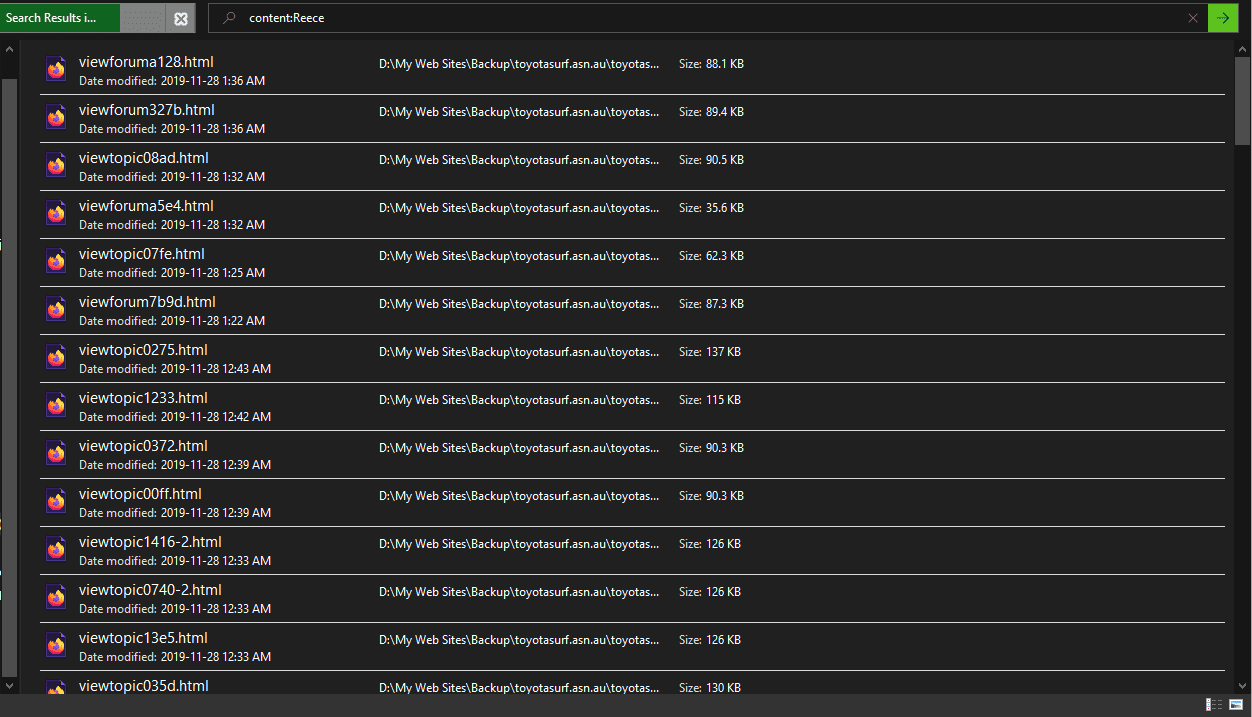Click the results list vertical scrollbar thumb
The width and height of the screenshot is (1252, 717).
1242,100
